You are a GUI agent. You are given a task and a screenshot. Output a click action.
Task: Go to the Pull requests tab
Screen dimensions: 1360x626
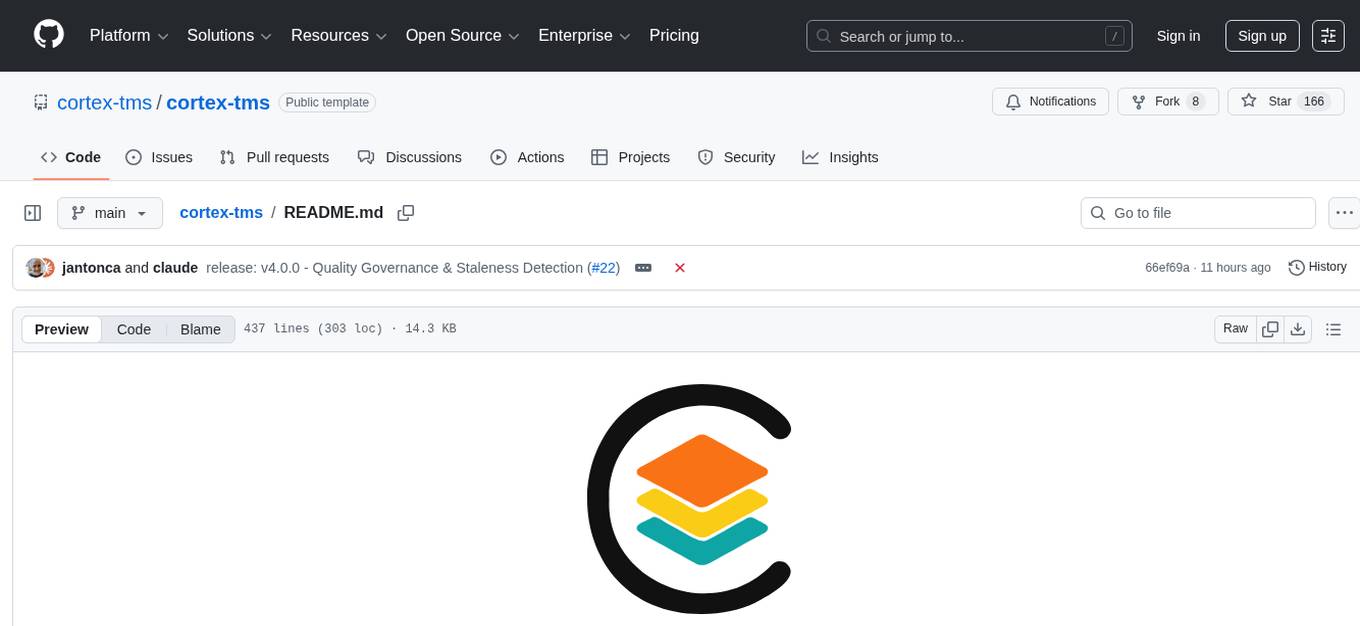coord(274,157)
